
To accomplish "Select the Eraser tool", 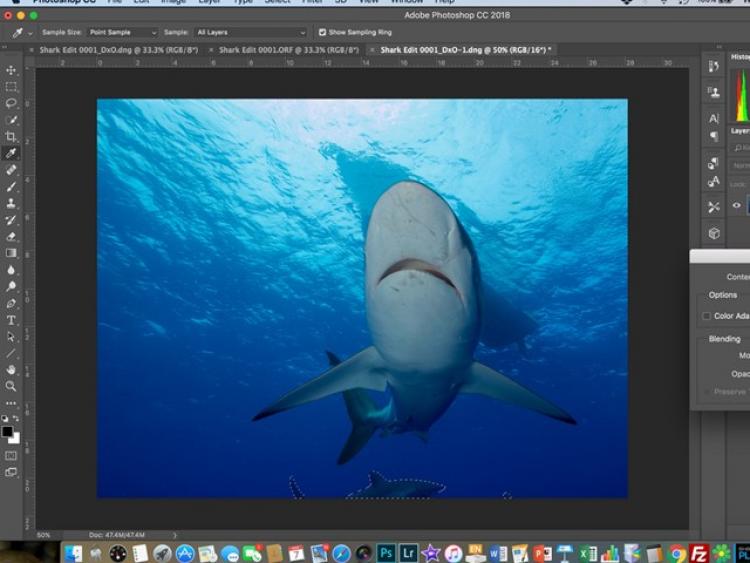I will [x=11, y=237].
